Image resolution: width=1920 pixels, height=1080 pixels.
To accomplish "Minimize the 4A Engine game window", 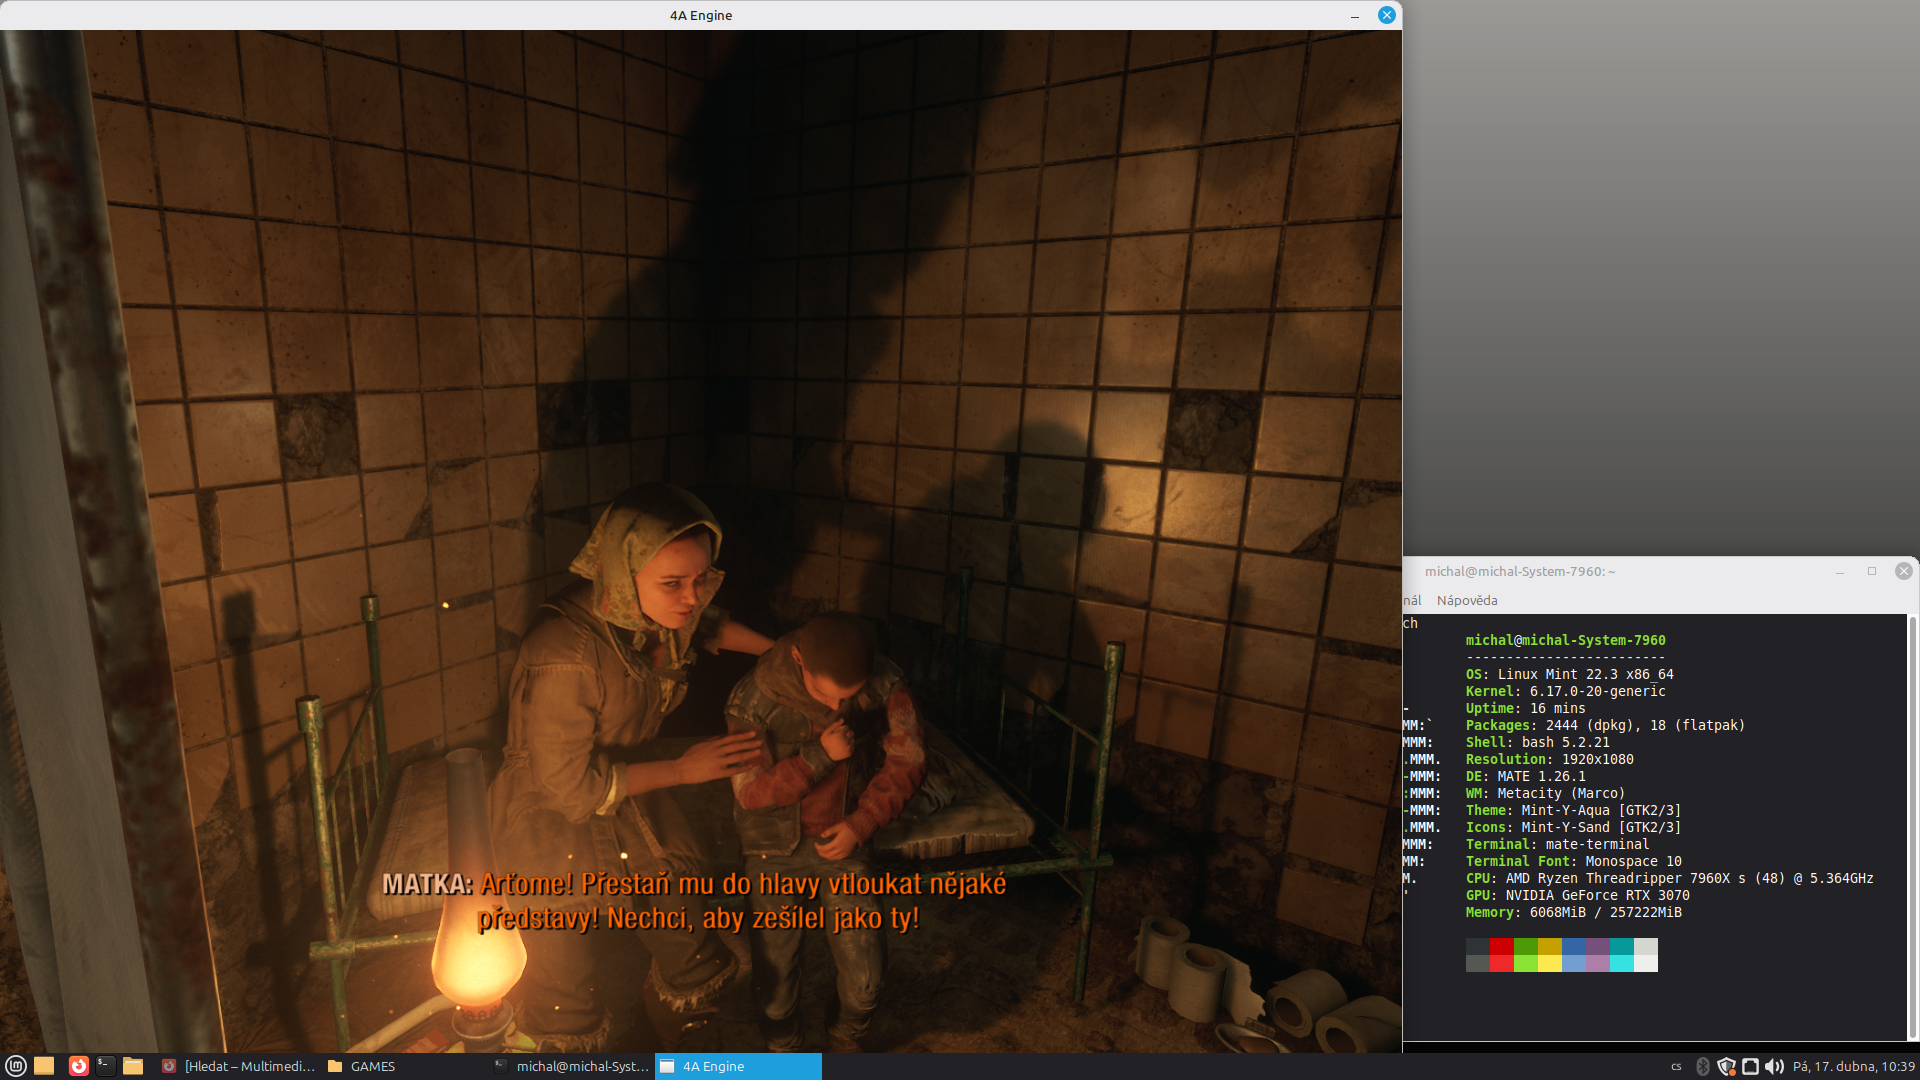I will pyautogui.click(x=1355, y=15).
